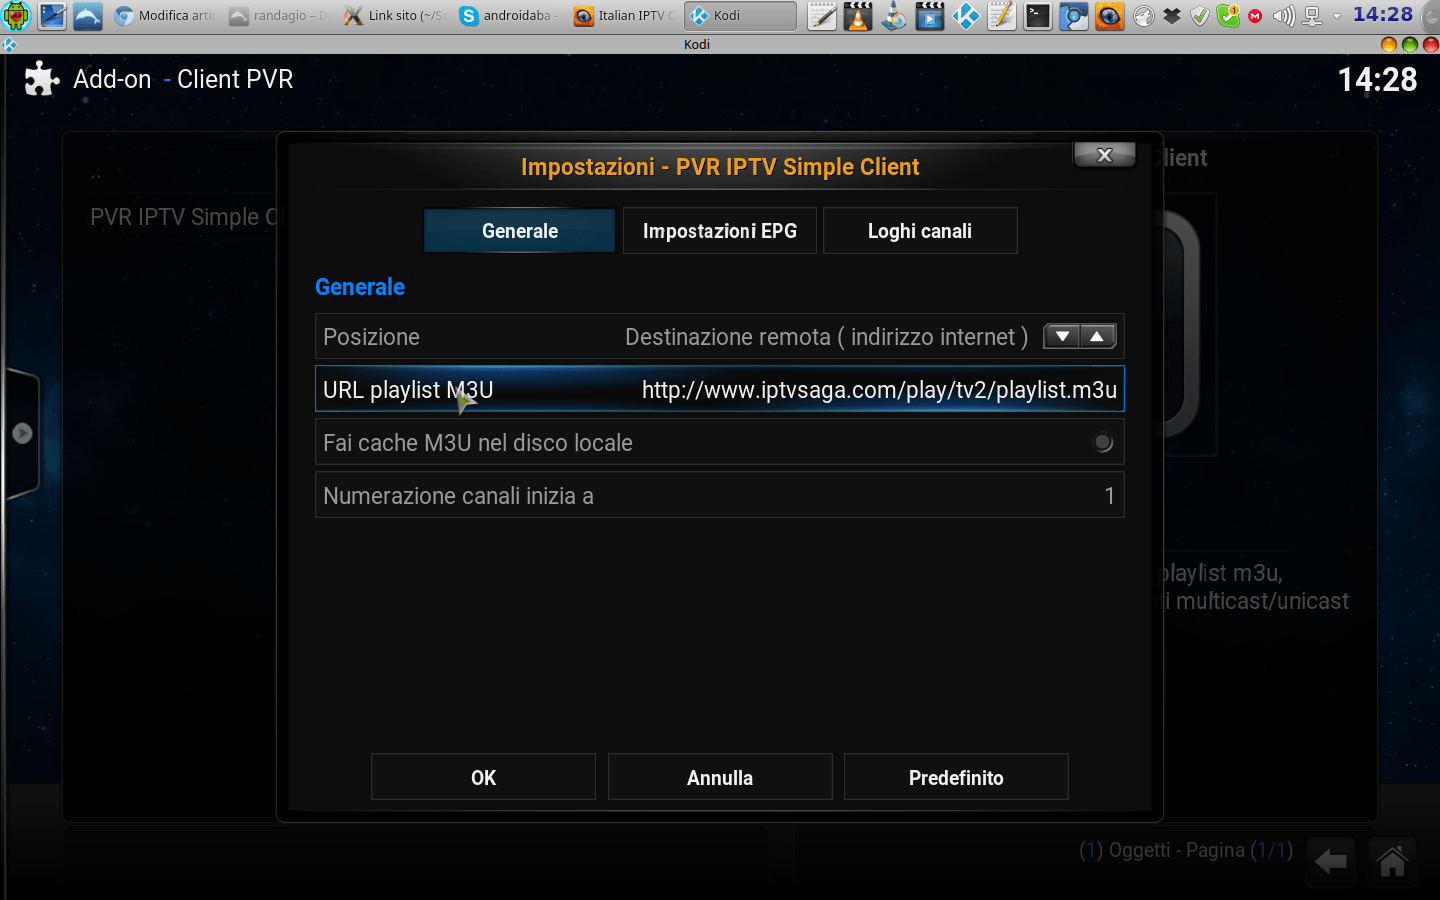The height and width of the screenshot is (900, 1440).
Task: Open the side panel arrow handle
Action: tap(22, 433)
